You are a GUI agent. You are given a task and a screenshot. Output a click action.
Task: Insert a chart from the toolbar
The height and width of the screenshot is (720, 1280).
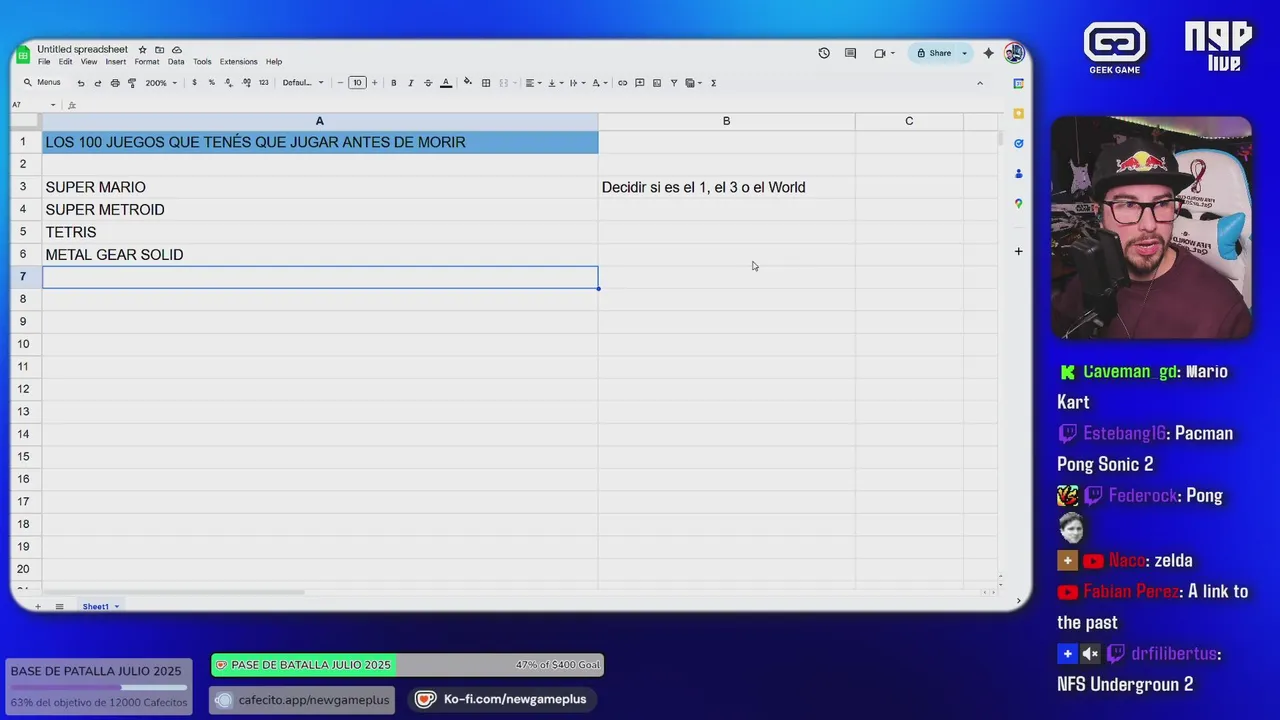tap(657, 83)
